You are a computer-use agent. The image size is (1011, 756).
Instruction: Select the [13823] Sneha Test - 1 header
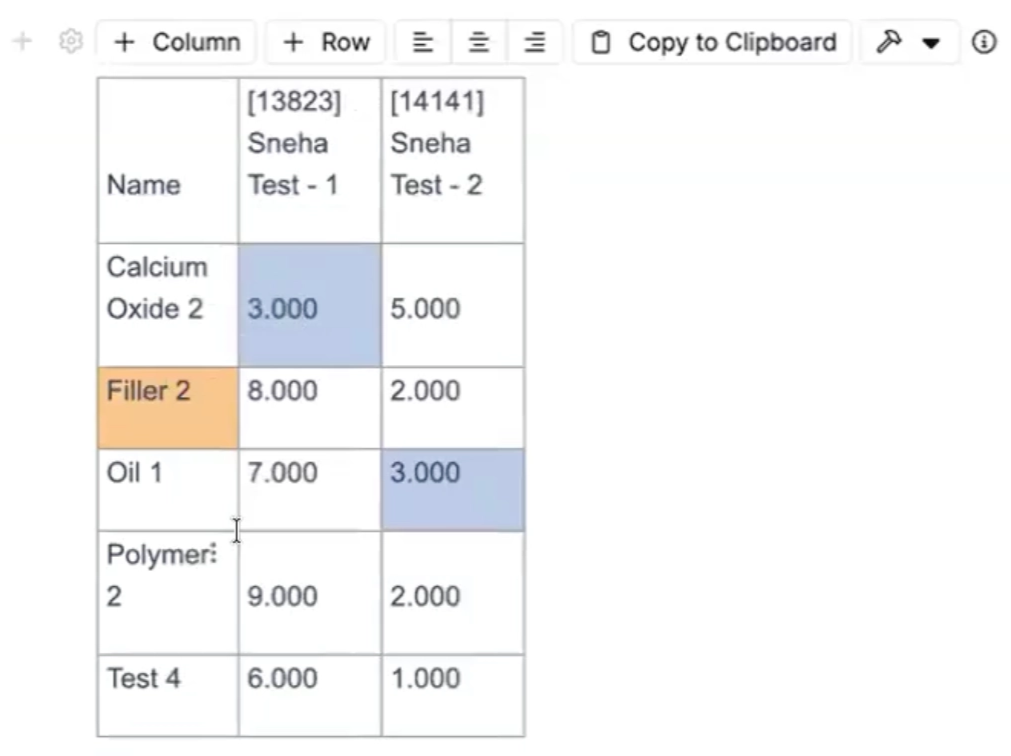pyautogui.click(x=309, y=160)
